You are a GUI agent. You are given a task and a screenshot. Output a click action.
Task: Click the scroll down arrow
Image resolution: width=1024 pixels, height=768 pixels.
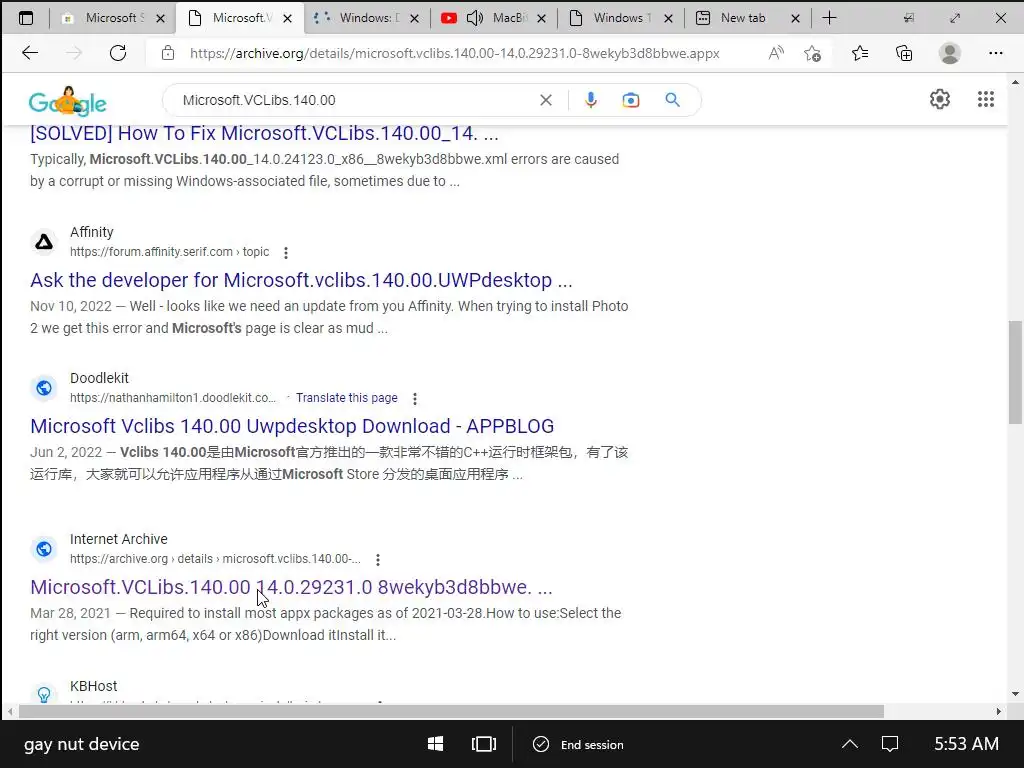[x=1015, y=694]
